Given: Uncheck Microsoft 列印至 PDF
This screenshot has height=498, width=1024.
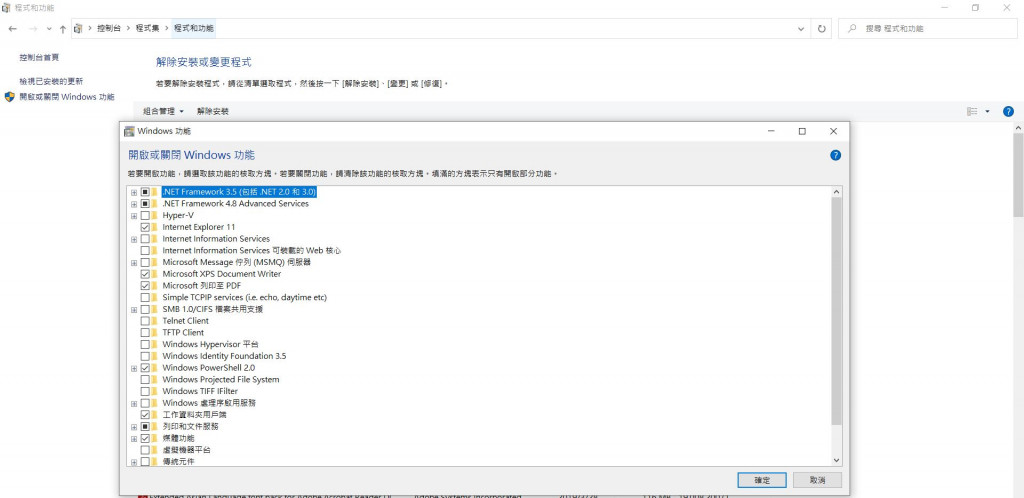Looking at the screenshot, I should click(145, 286).
